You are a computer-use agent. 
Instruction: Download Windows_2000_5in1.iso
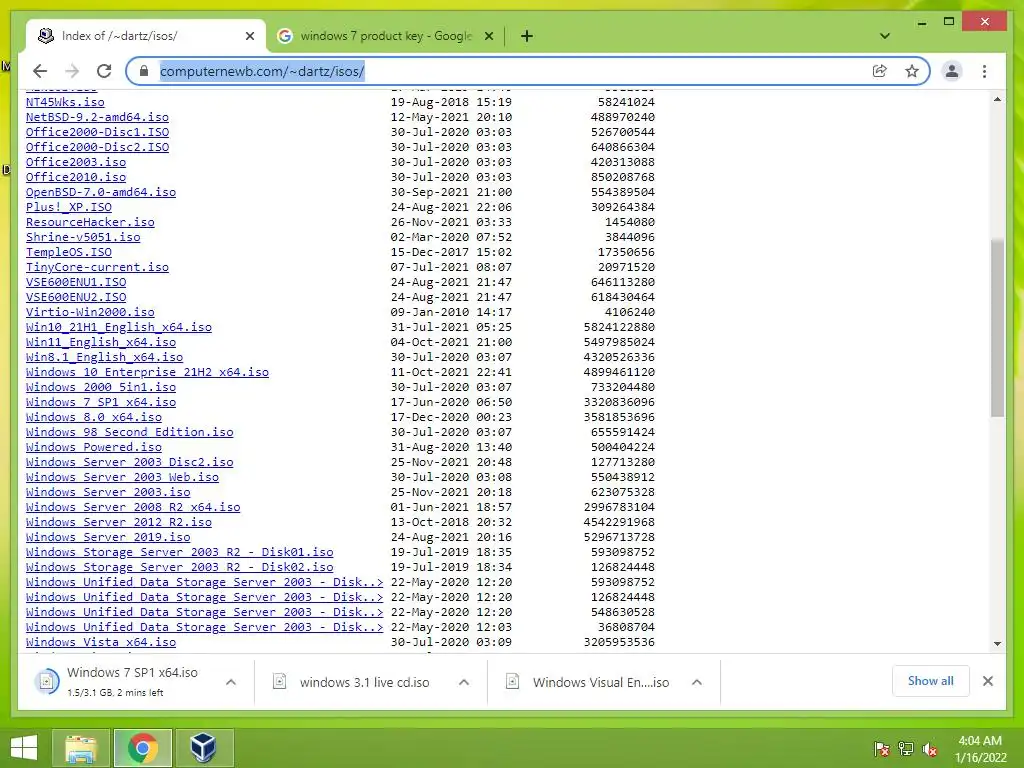tap(101, 387)
